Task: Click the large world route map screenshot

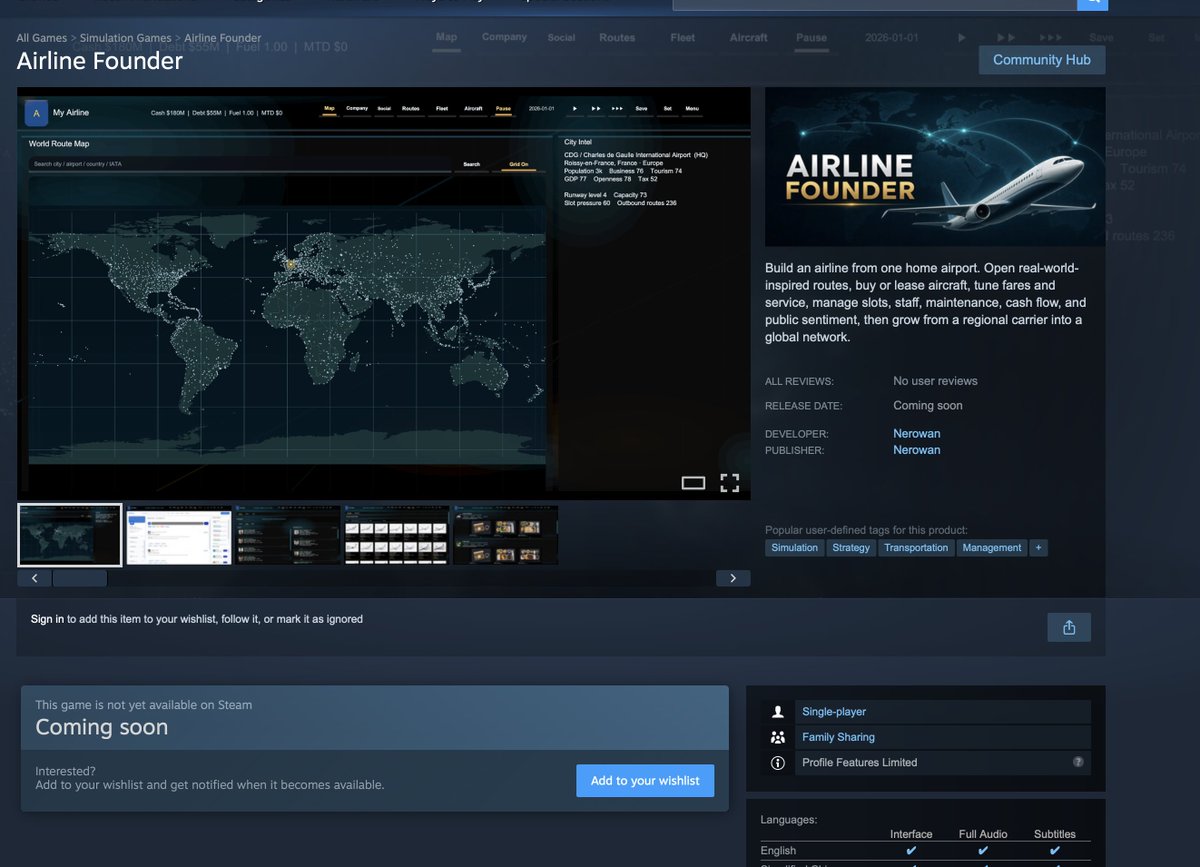Action: (384, 293)
